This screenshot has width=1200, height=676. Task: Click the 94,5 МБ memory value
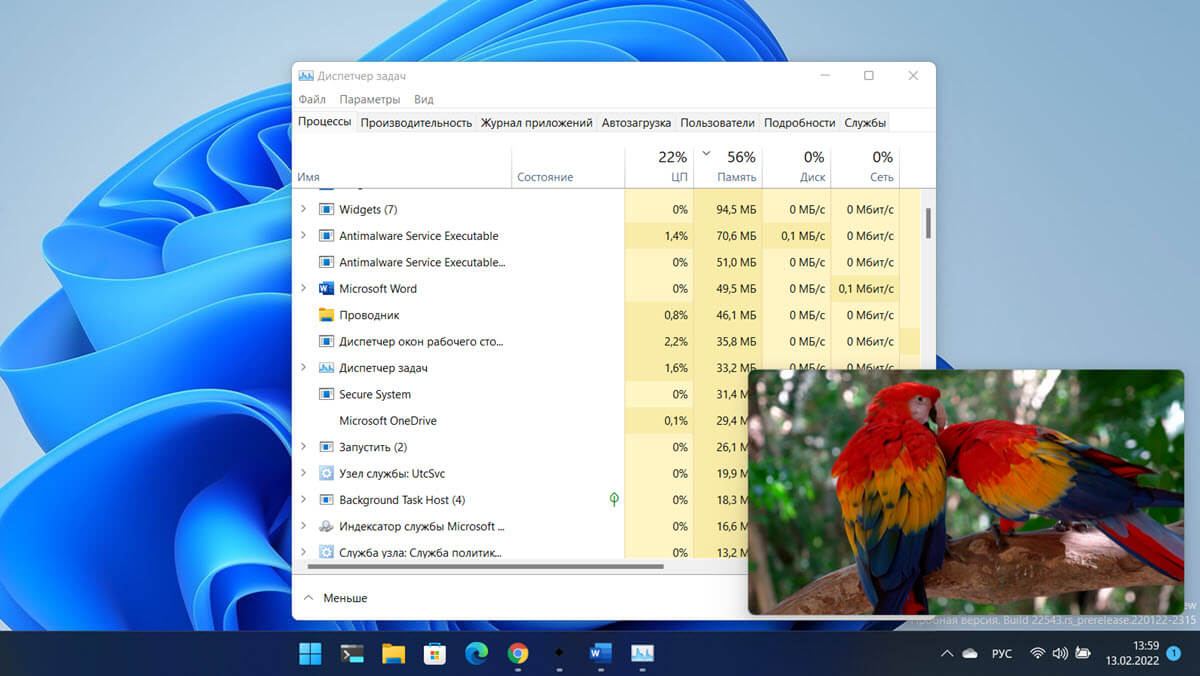tap(736, 210)
